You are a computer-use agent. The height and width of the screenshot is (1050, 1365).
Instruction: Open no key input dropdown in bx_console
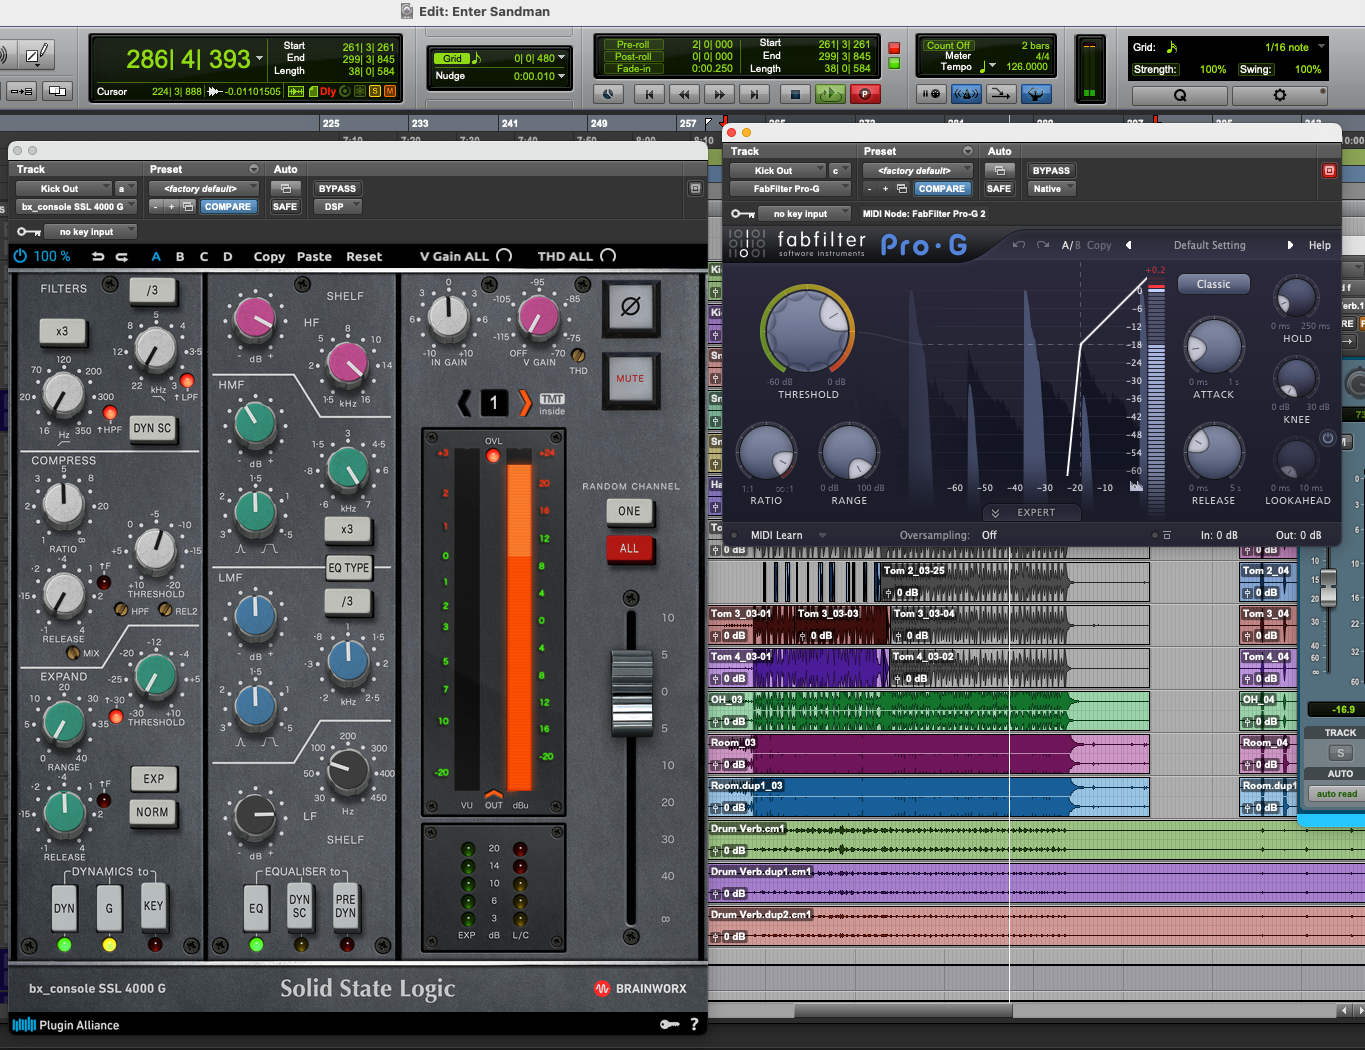click(90, 232)
